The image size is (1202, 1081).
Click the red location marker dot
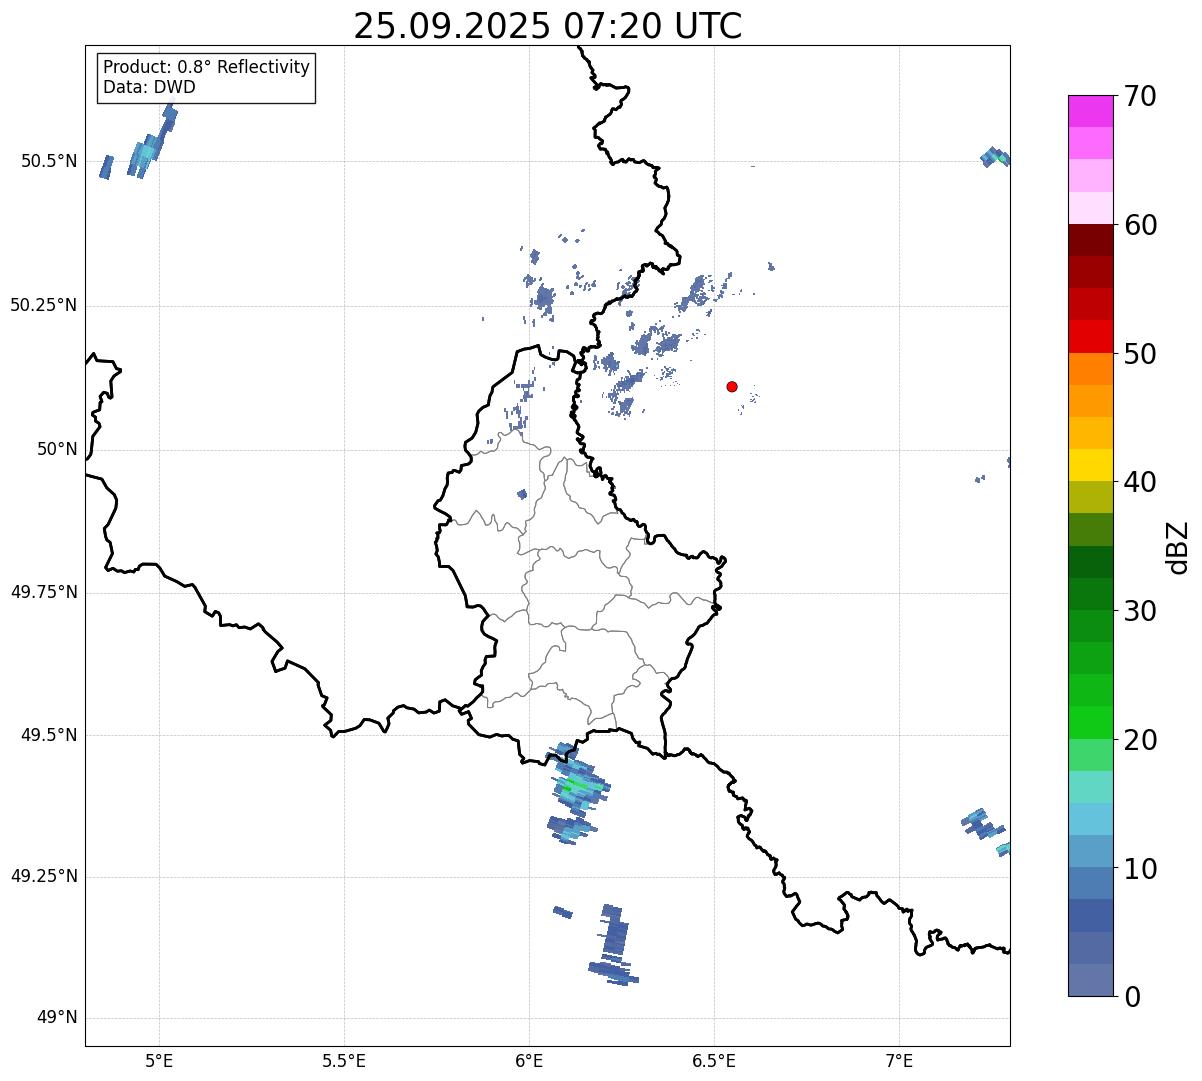[x=732, y=386]
